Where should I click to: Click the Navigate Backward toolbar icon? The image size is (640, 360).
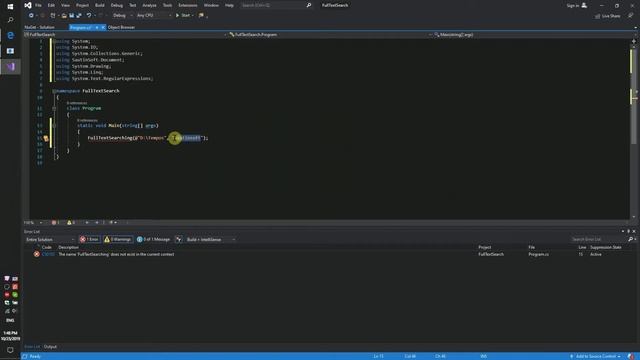click(x=31, y=16)
